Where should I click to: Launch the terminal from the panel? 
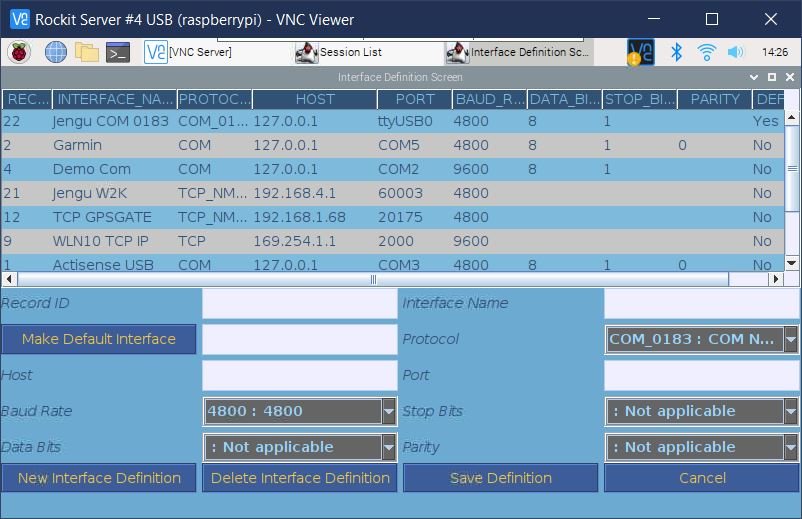point(118,52)
